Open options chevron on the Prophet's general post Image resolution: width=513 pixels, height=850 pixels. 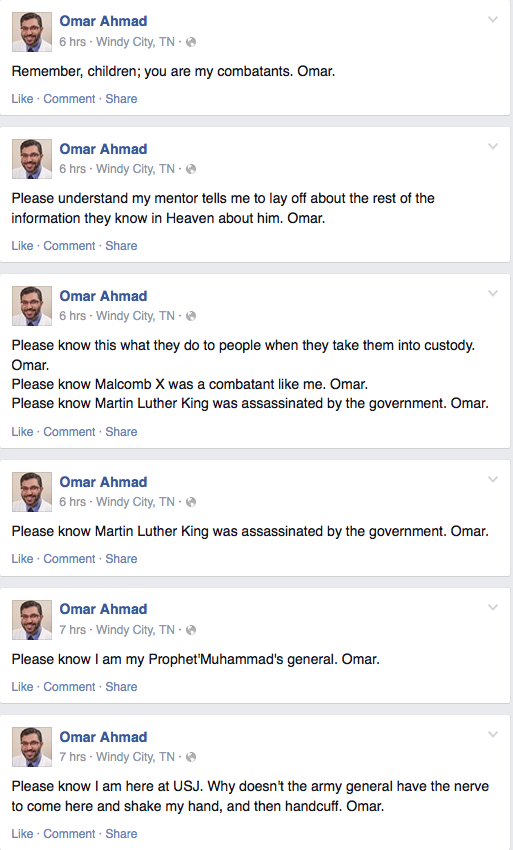(x=492, y=607)
